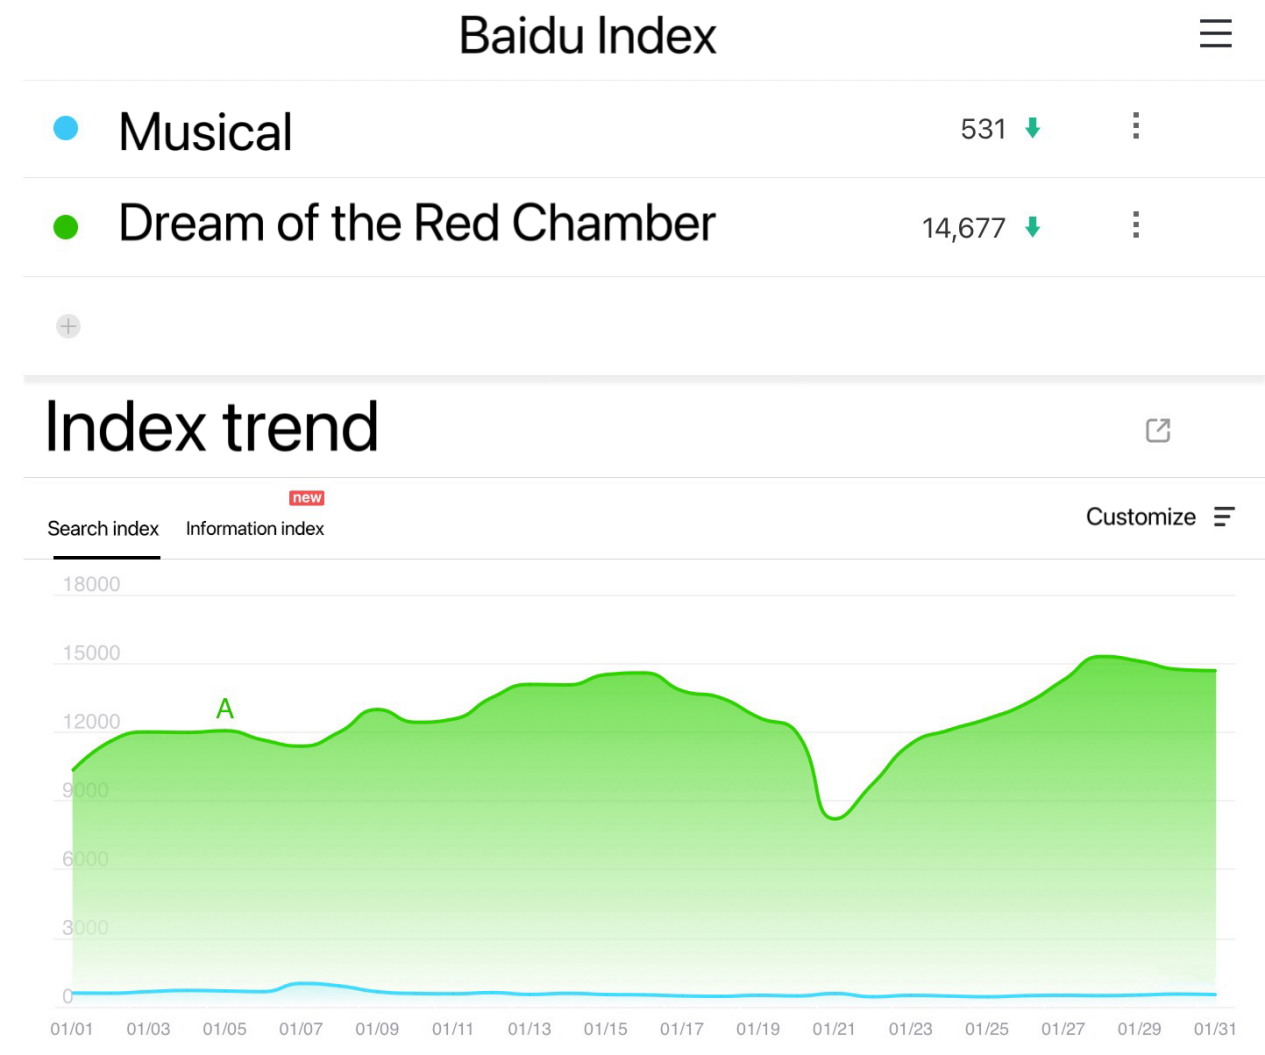This screenshot has height=1055, width=1265.
Task: Select the Dream of the Red Chamber keyword
Action: [x=417, y=223]
